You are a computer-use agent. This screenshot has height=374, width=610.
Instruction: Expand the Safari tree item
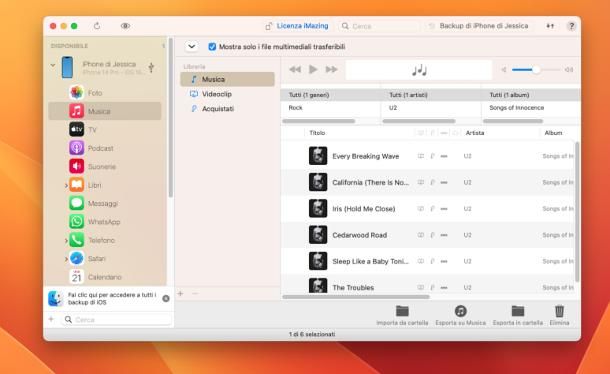[x=66, y=259]
